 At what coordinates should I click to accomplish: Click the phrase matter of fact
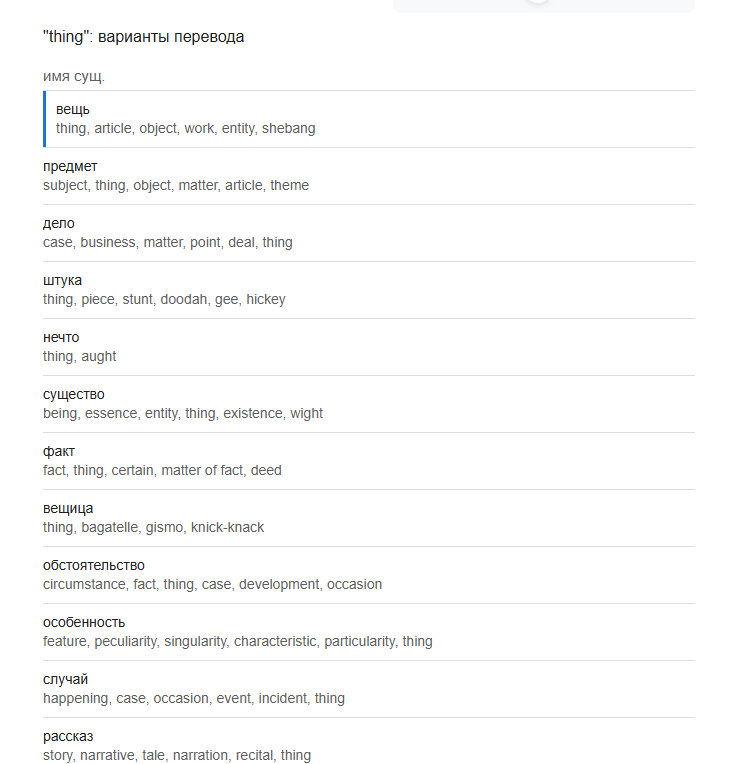[202, 470]
